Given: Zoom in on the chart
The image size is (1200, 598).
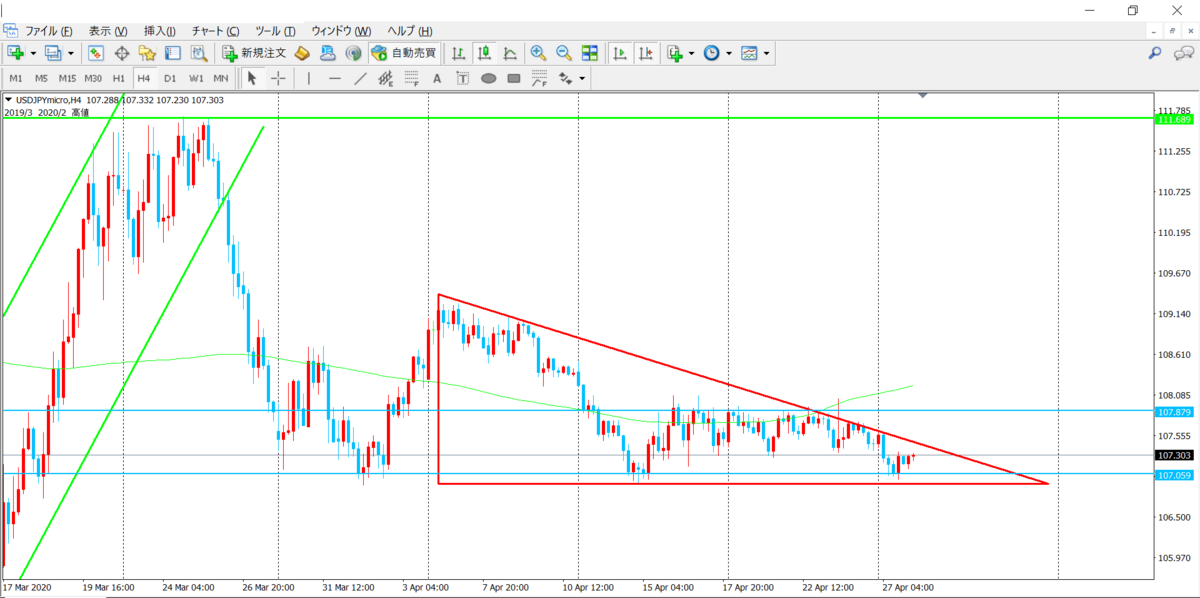Looking at the screenshot, I should [x=538, y=53].
